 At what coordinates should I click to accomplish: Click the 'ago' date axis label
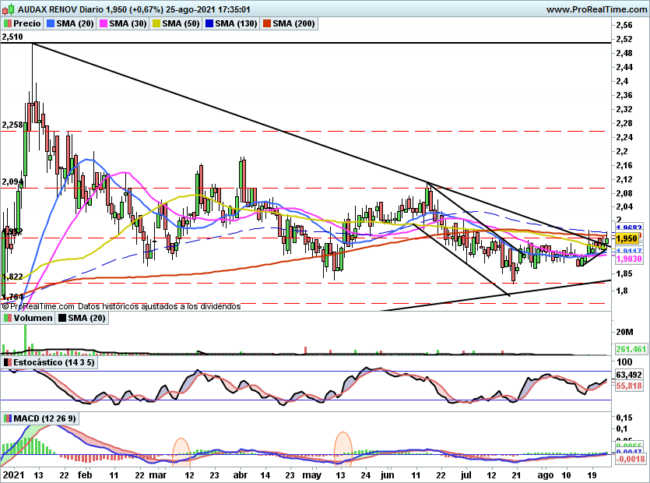pyautogui.click(x=546, y=476)
